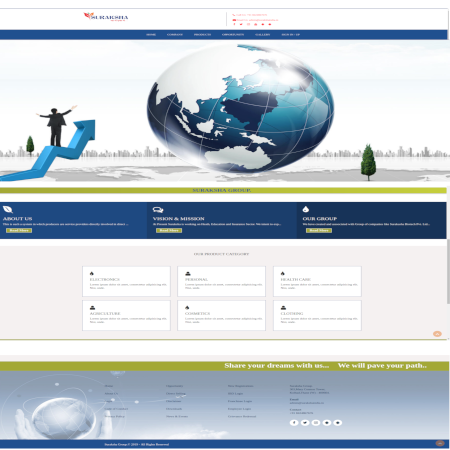450x450 pixels.
Task: Click the Instagram icon in the footer
Action: tap(316, 423)
